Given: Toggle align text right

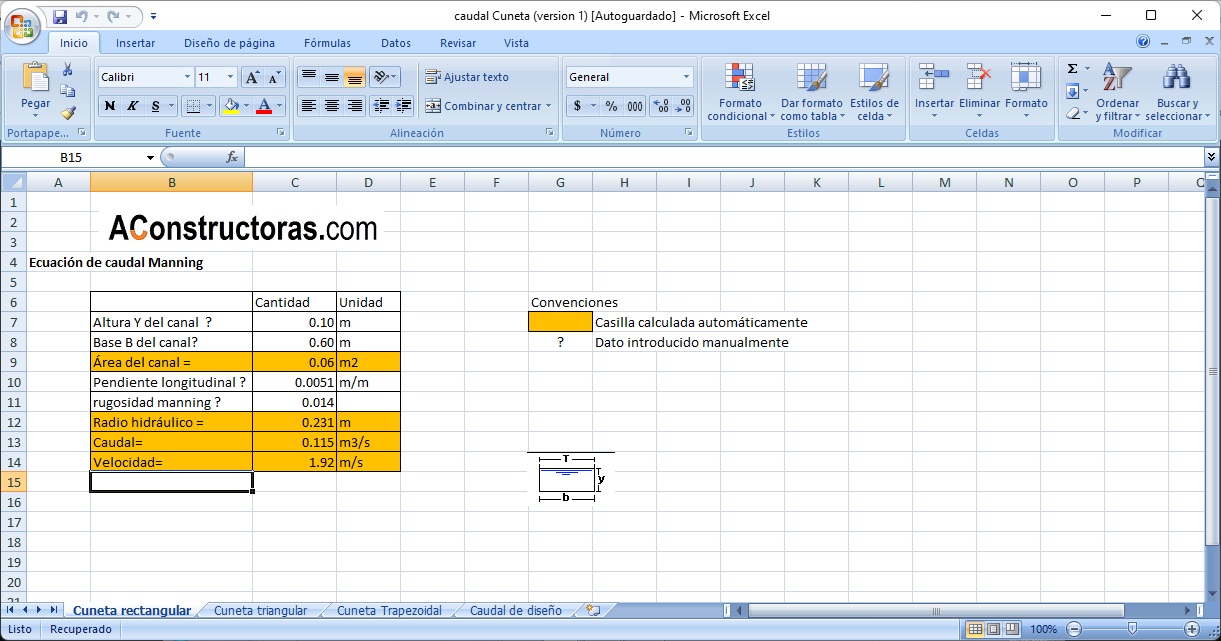Looking at the screenshot, I should (x=355, y=106).
